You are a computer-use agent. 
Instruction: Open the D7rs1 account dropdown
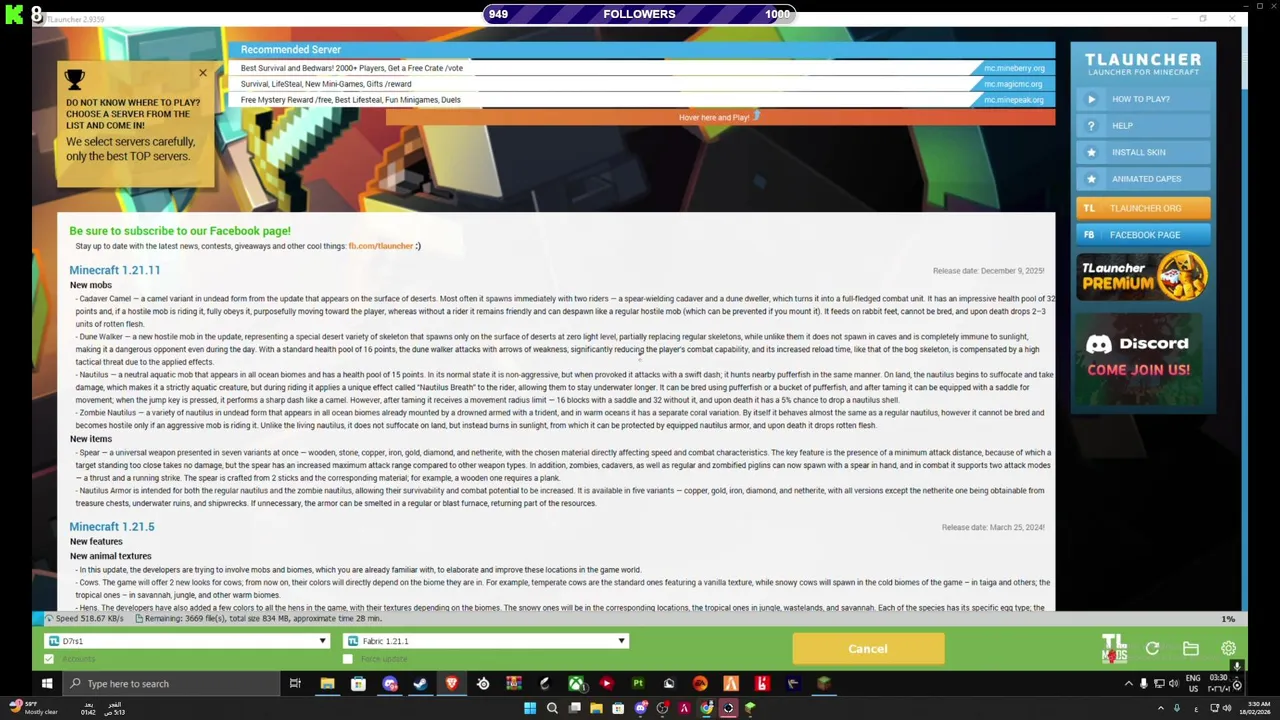(x=188, y=641)
